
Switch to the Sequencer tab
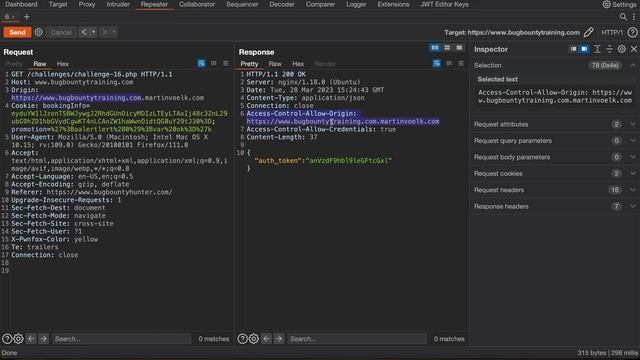click(242, 4)
